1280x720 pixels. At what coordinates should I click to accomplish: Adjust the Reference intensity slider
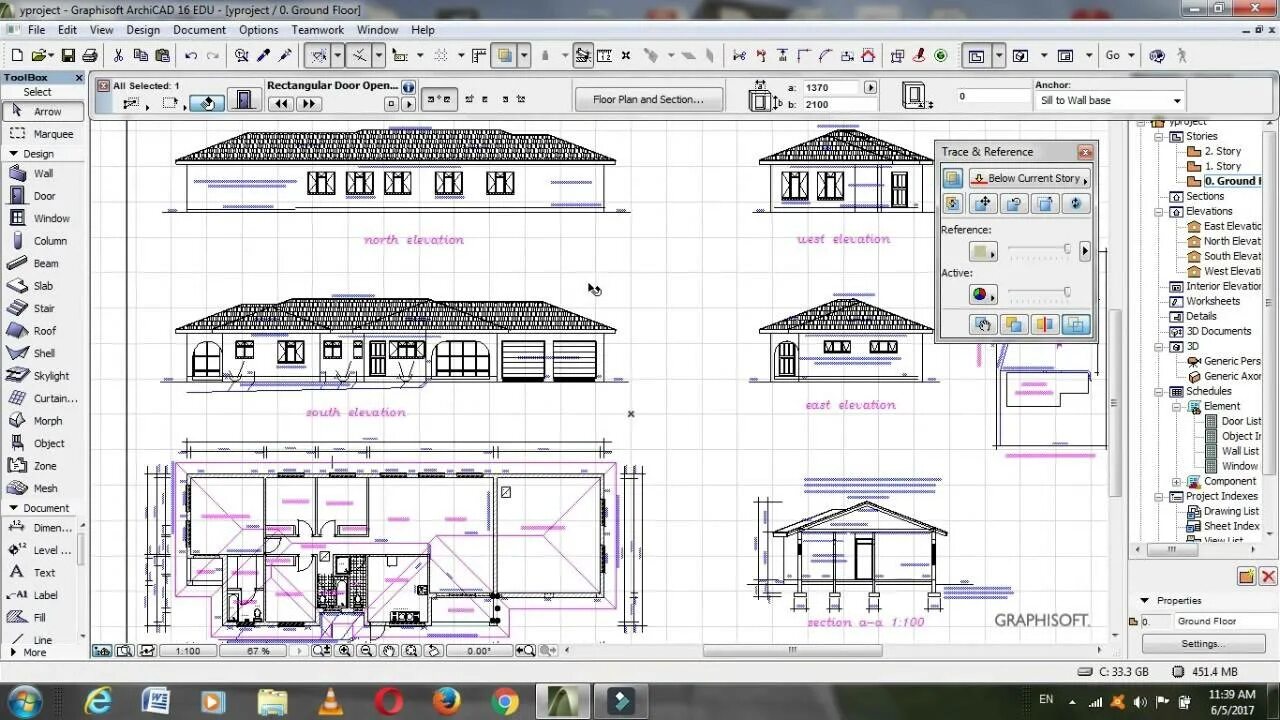[x=1039, y=251]
